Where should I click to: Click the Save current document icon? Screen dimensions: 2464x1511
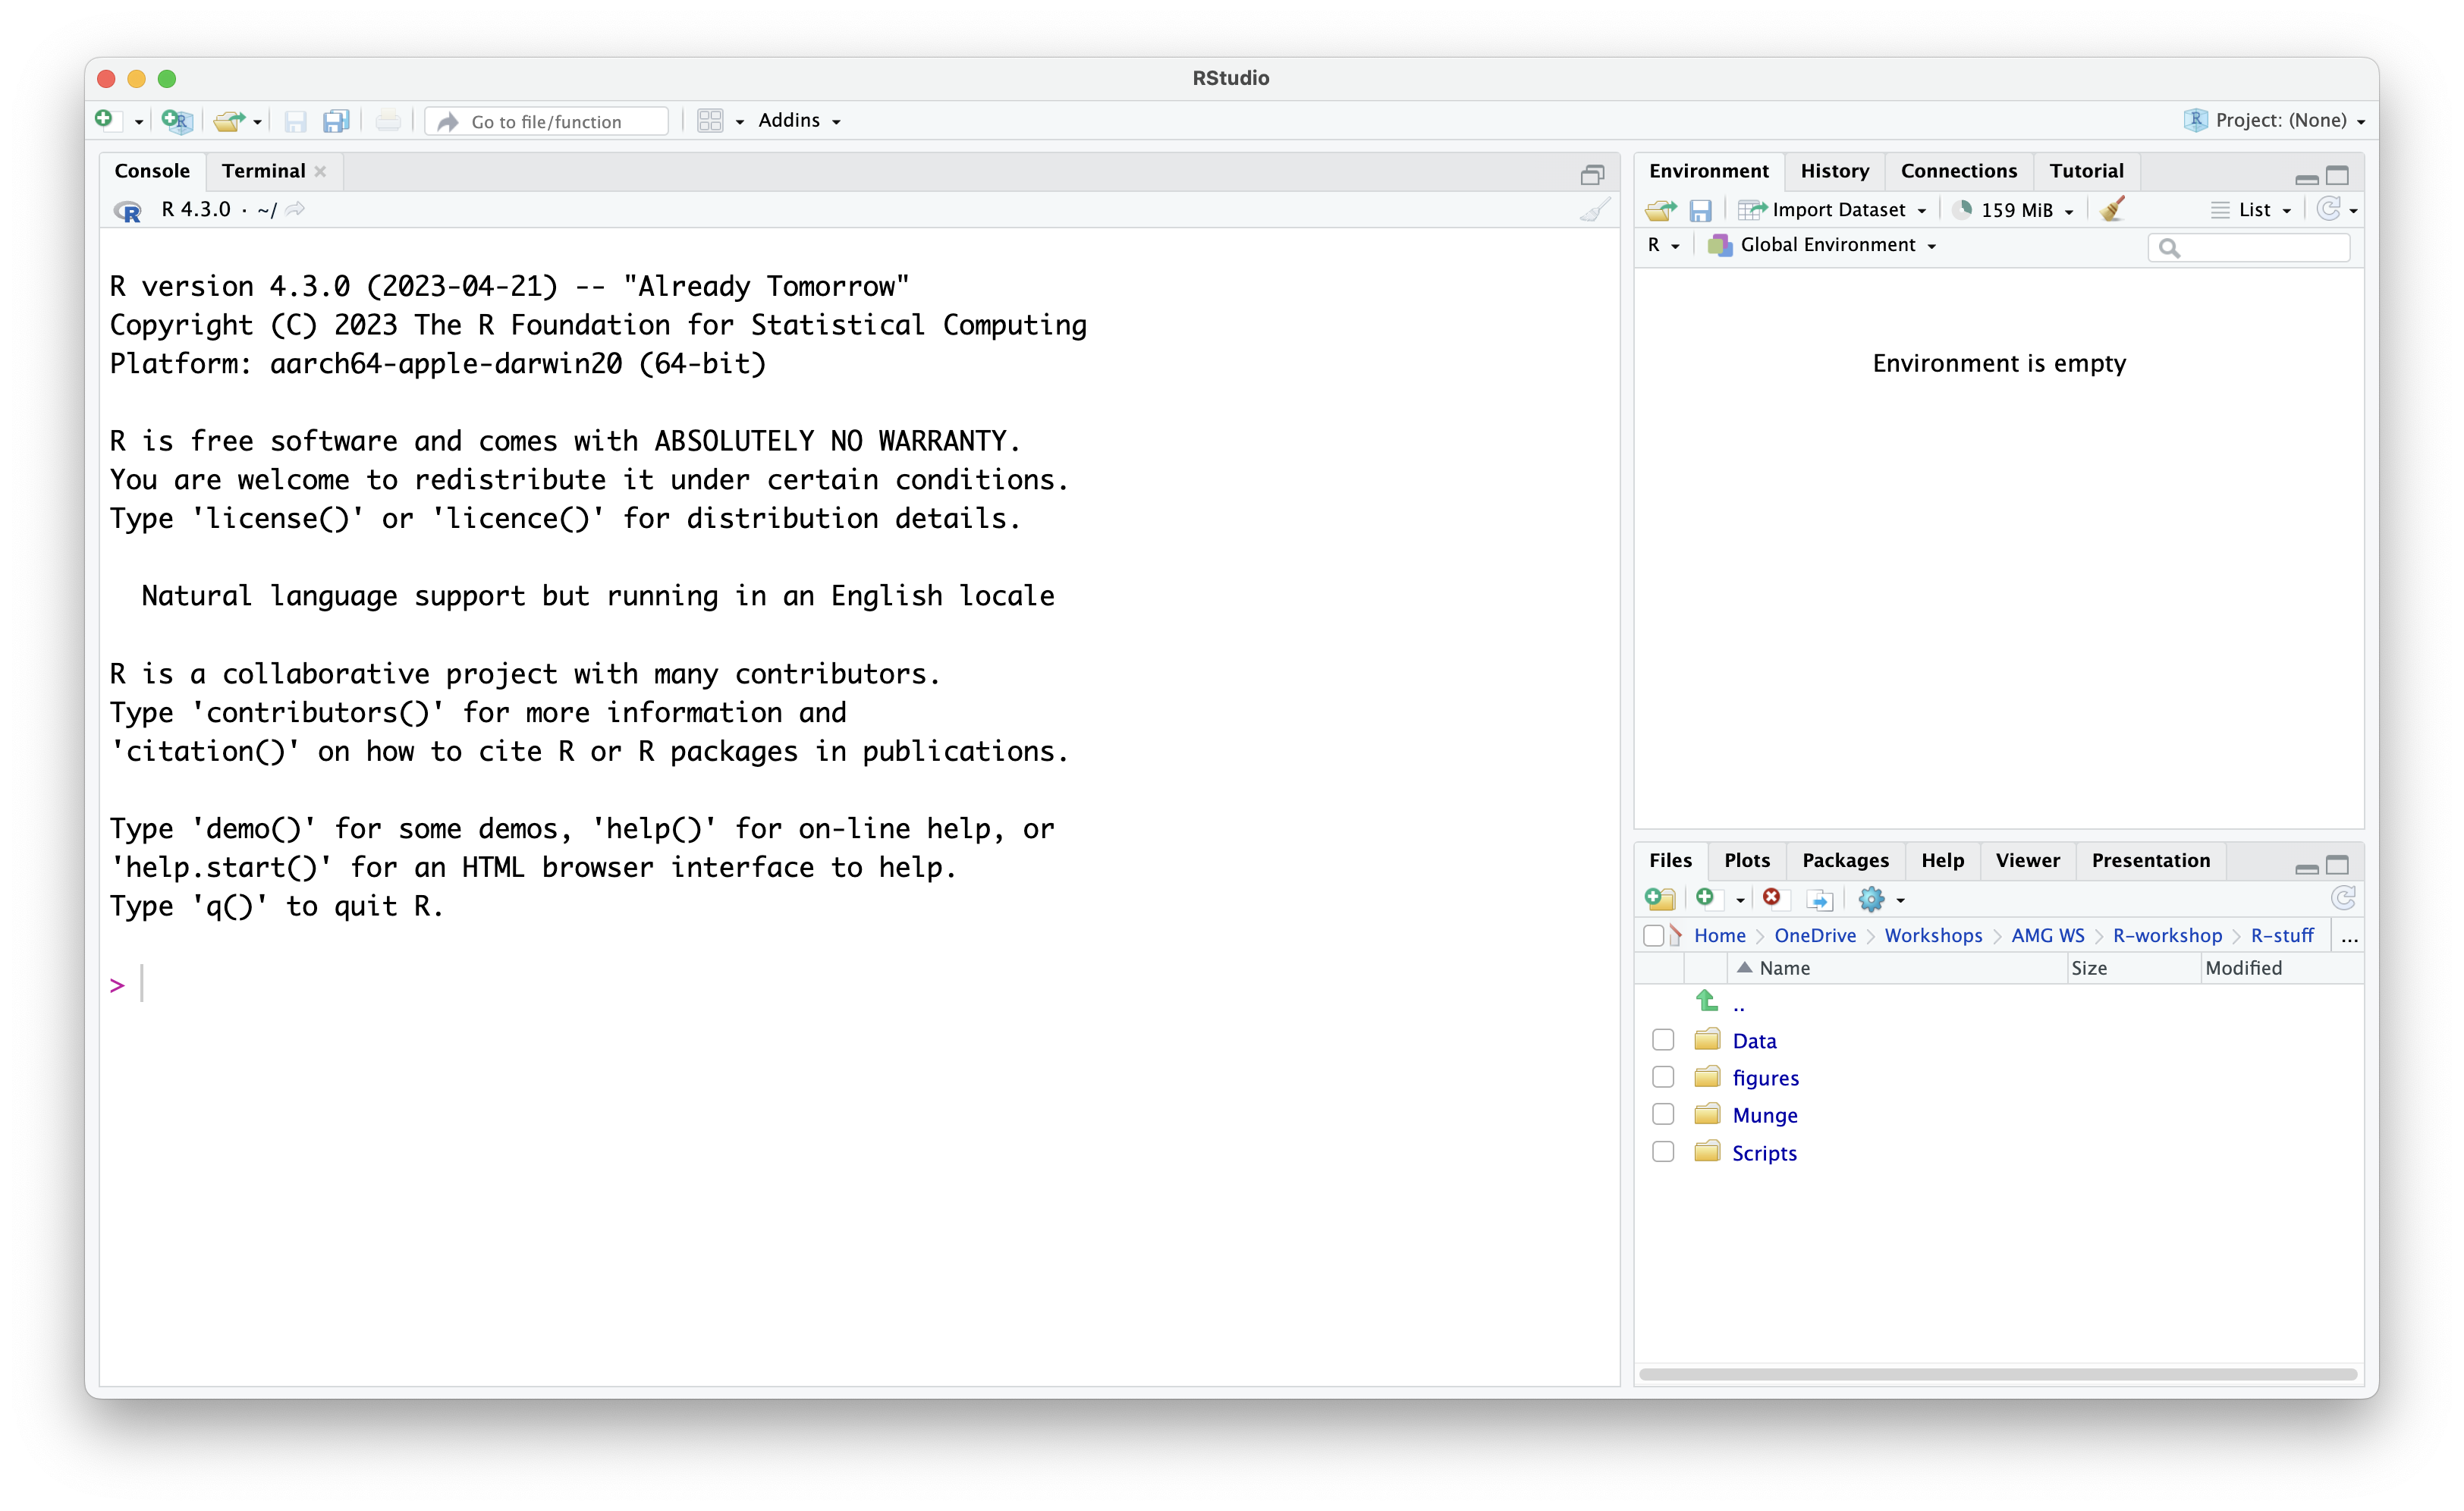pos(295,121)
